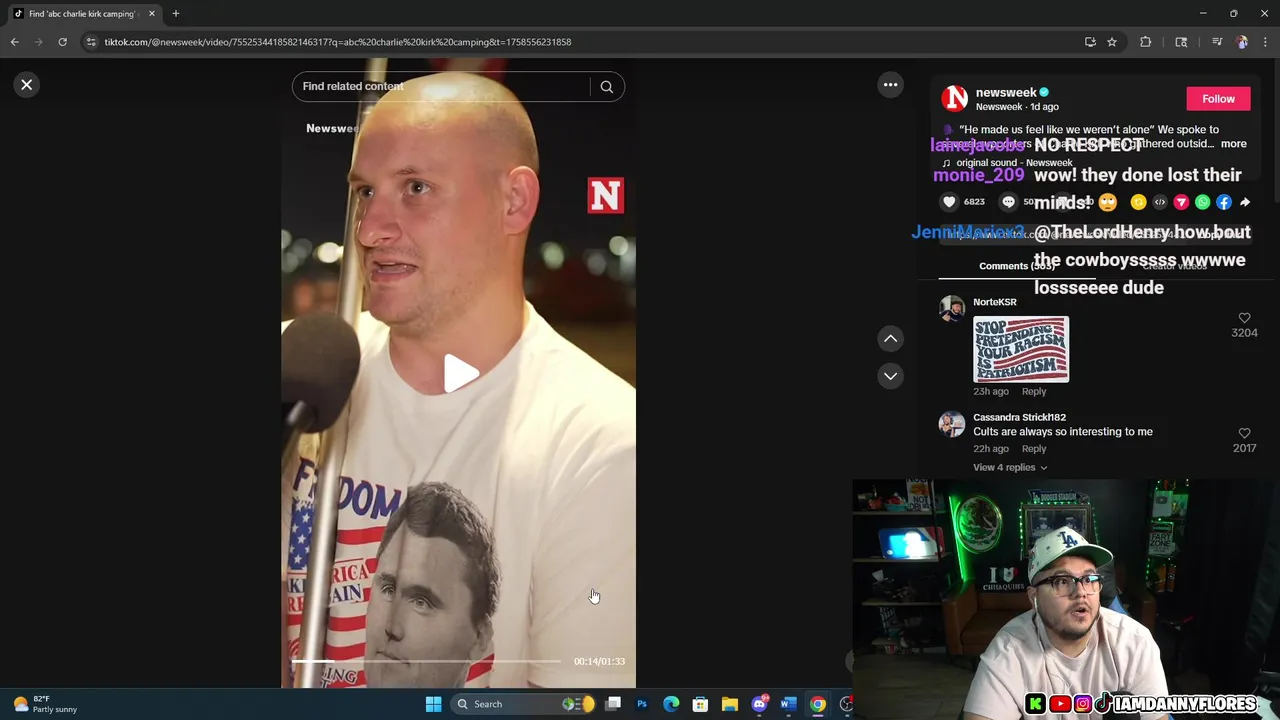
Task: Close the TikTok browser tab
Action: coord(152,14)
